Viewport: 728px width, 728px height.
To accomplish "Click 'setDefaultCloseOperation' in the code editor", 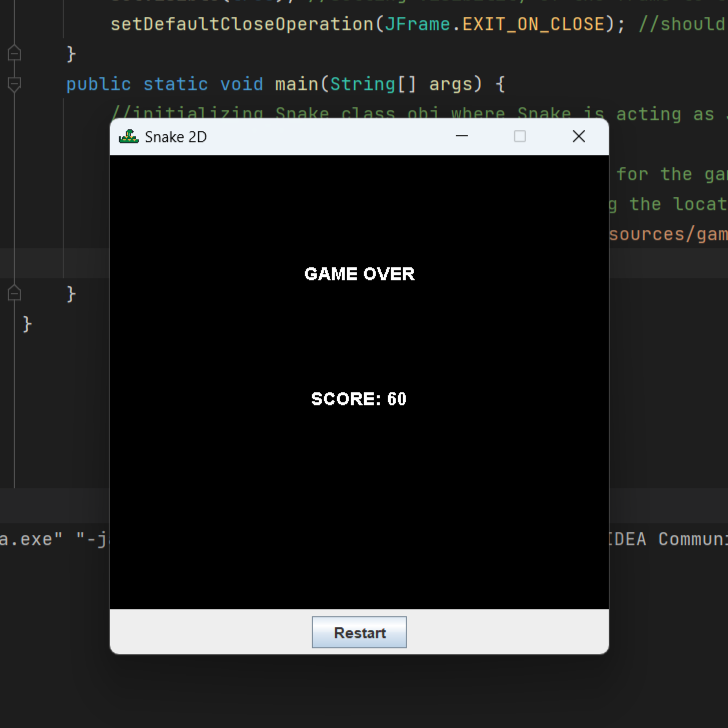I will (242, 24).
